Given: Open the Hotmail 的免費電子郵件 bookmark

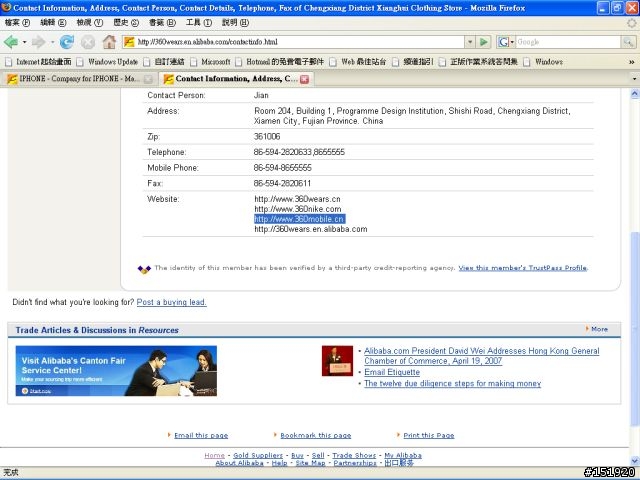Looking at the screenshot, I should point(280,62).
